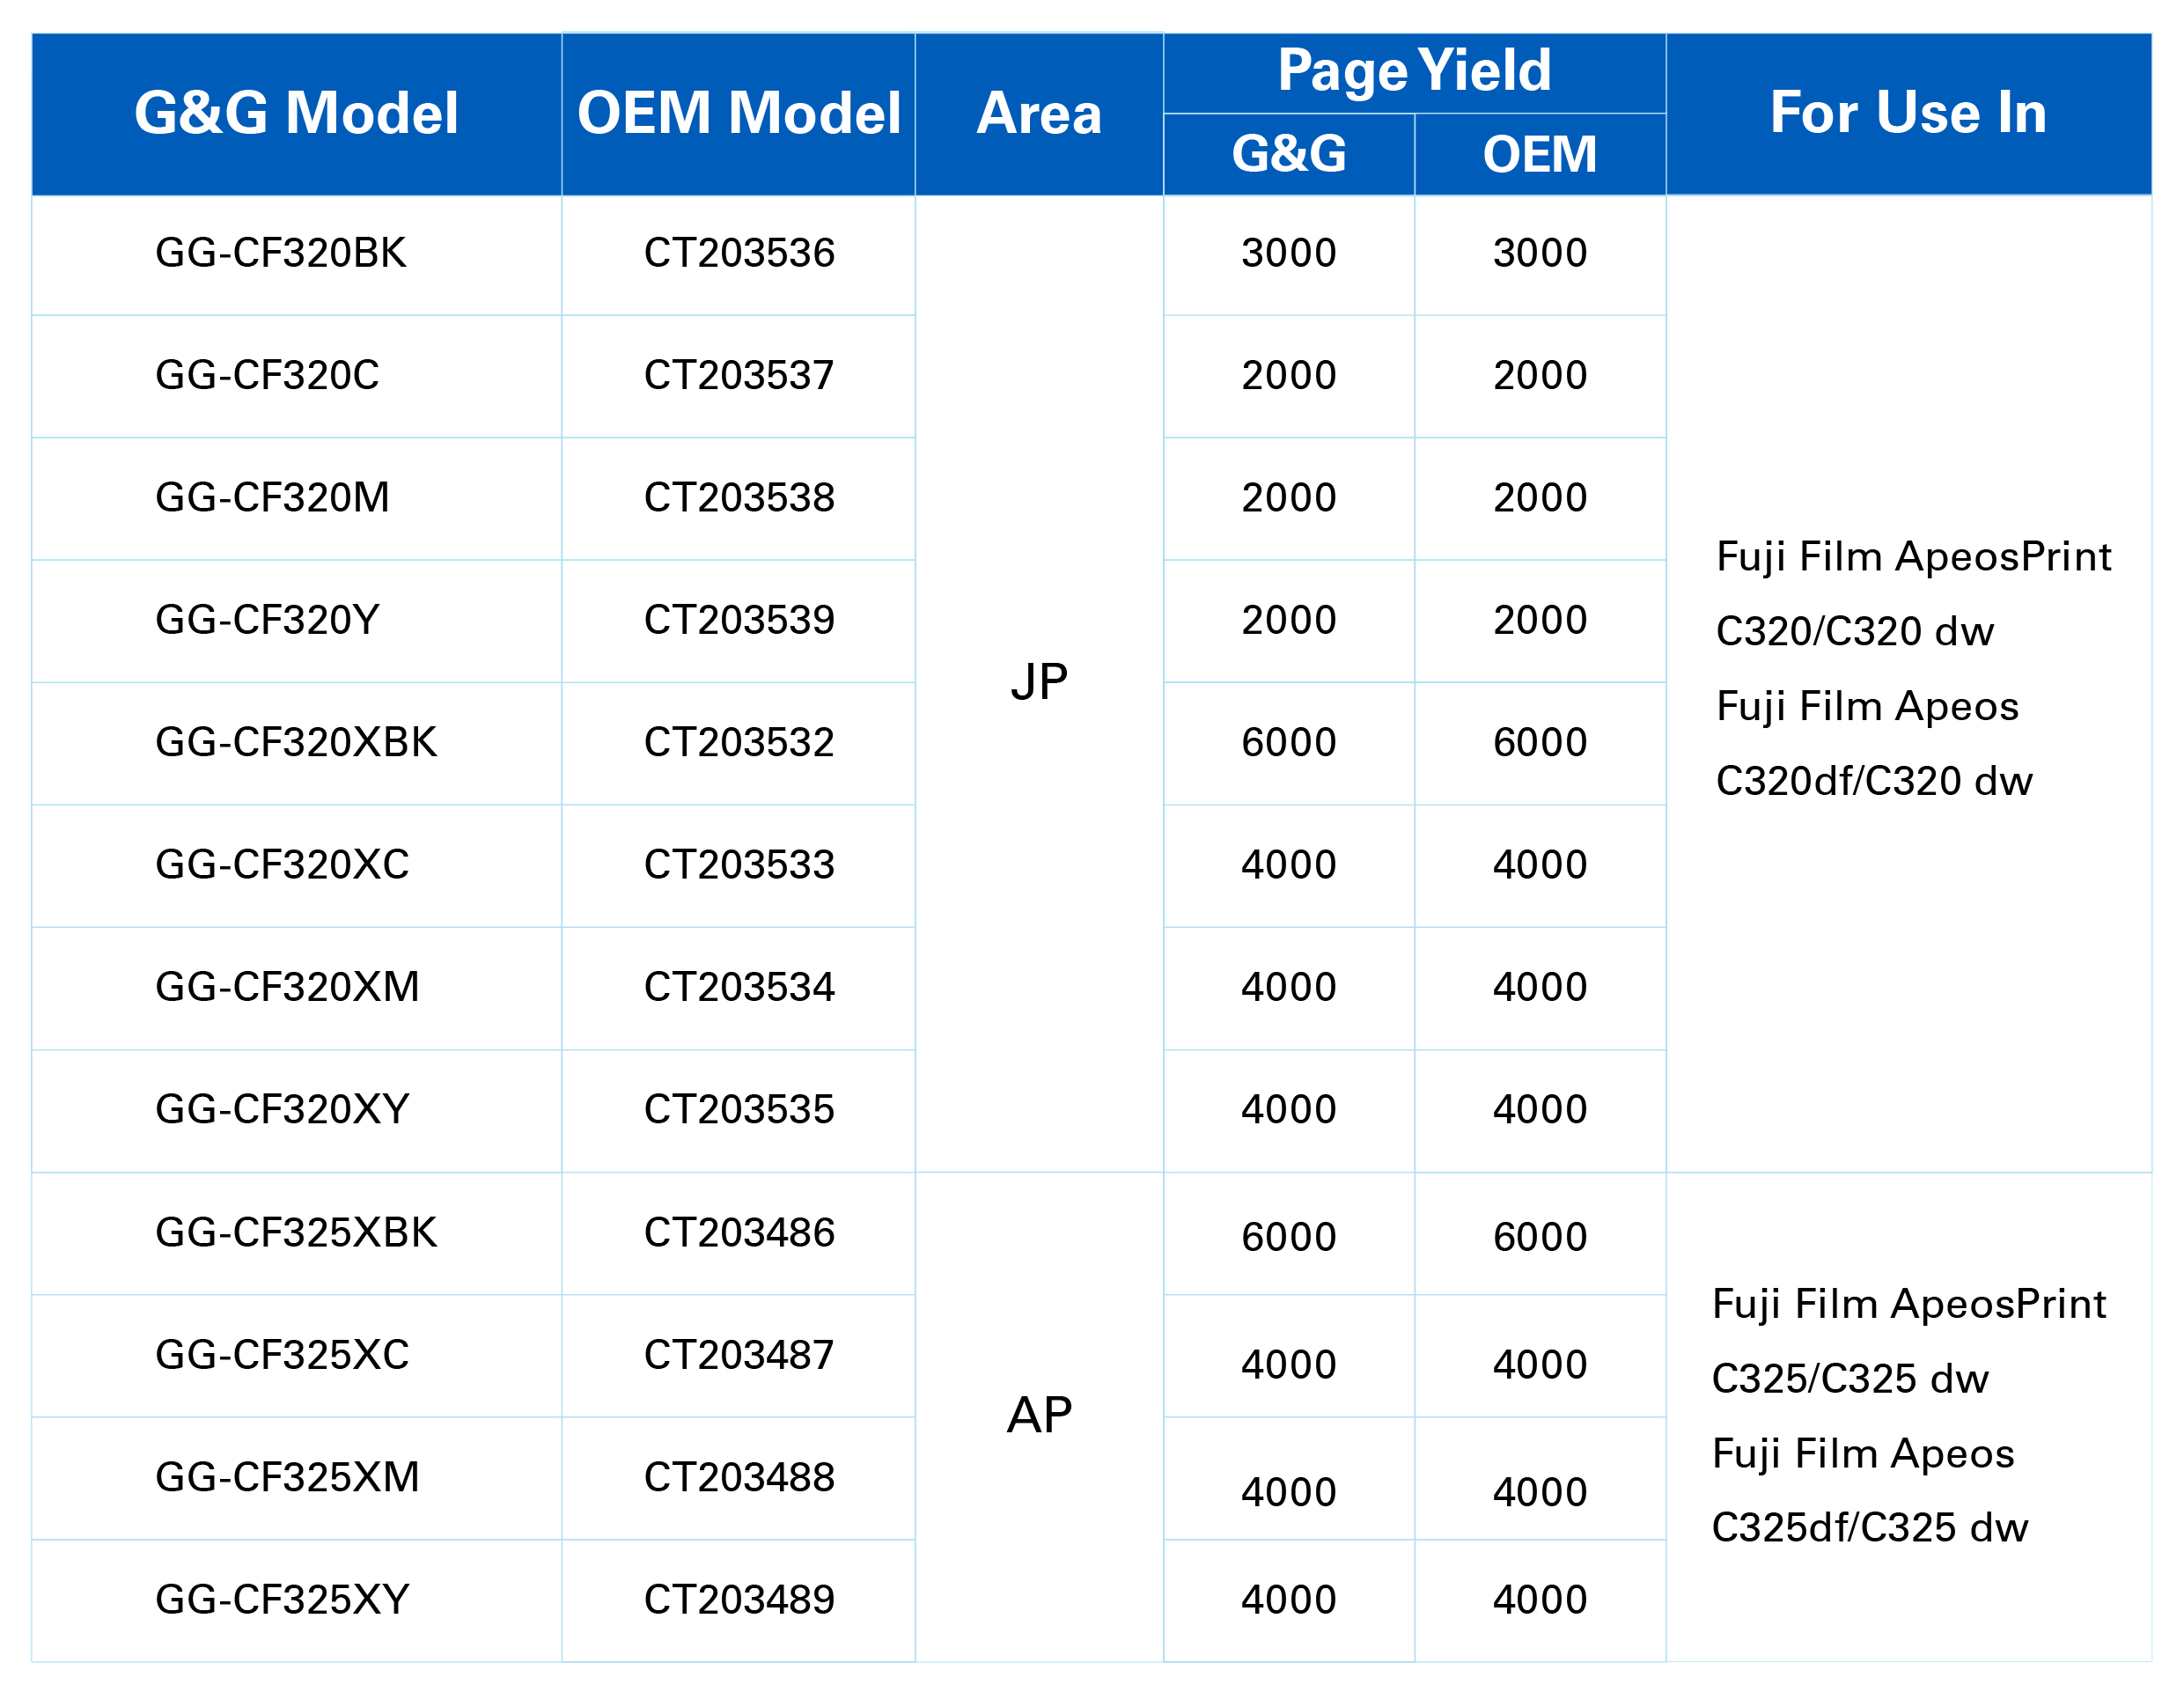
Task: Click OEM code CT203486
Action: point(739,1232)
